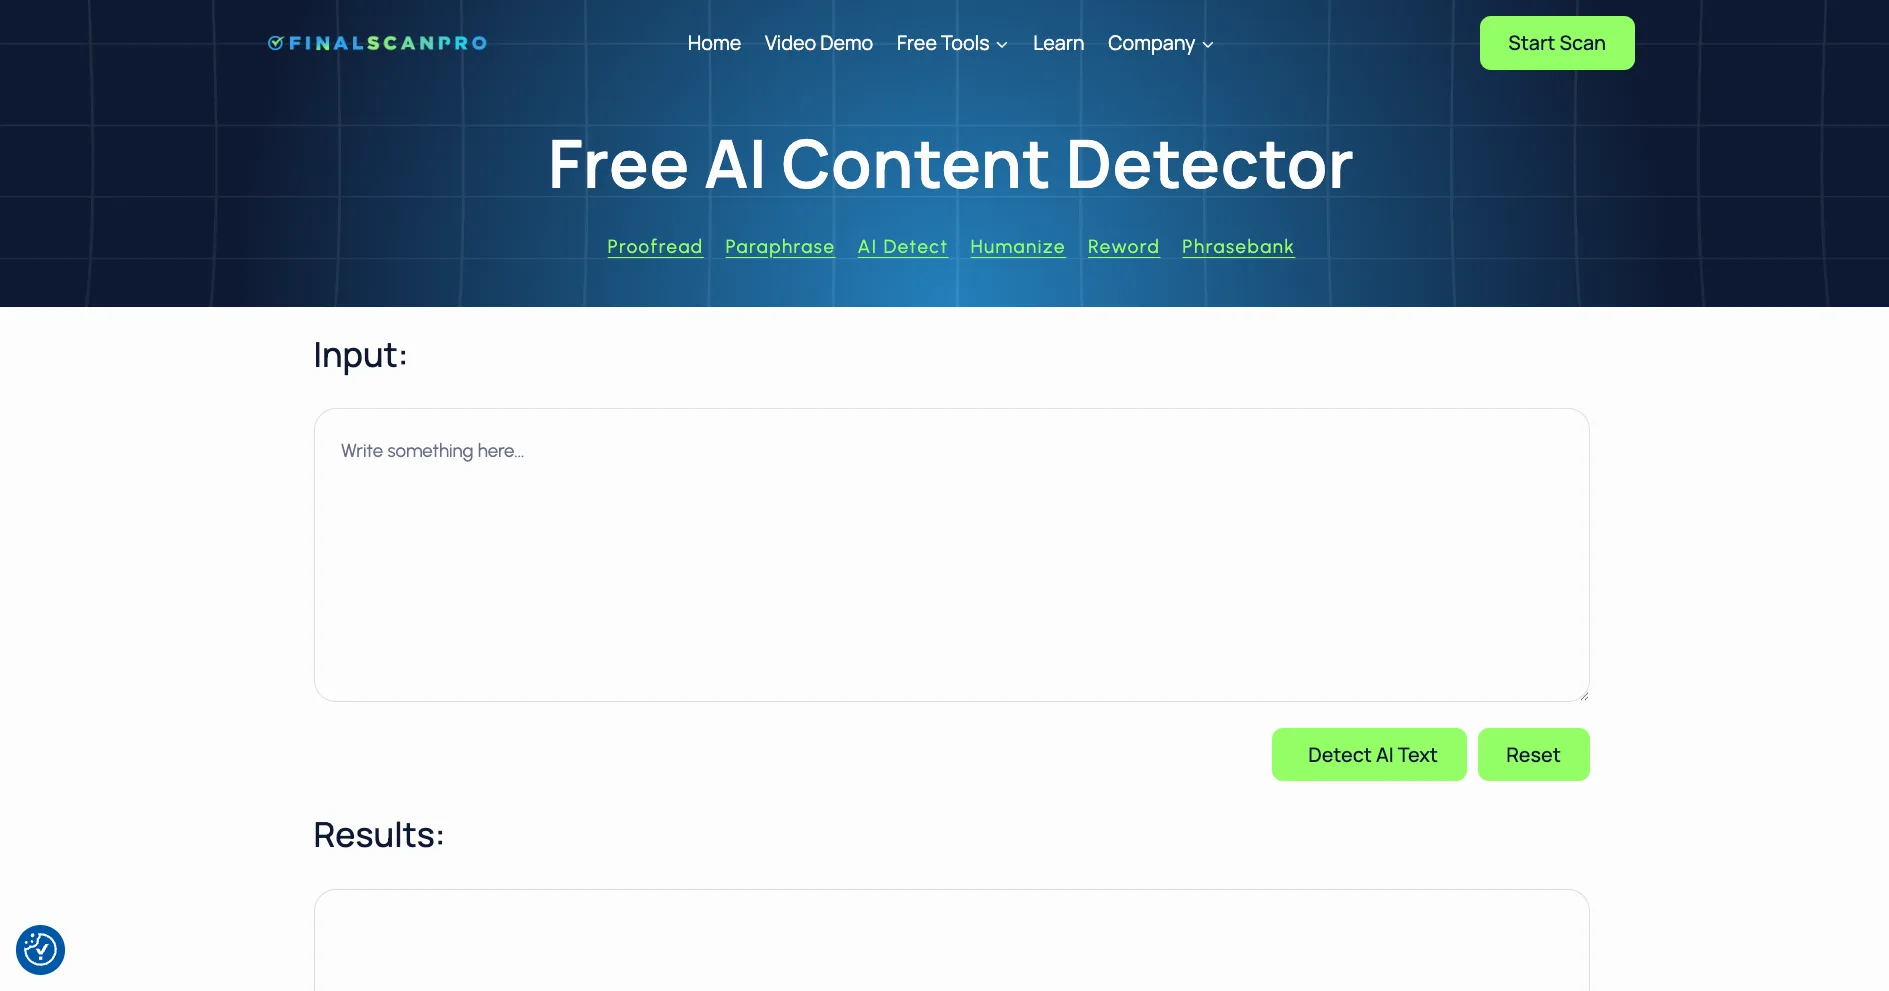Click the 'Results:' heading text
1889x991 pixels.
tap(378, 835)
